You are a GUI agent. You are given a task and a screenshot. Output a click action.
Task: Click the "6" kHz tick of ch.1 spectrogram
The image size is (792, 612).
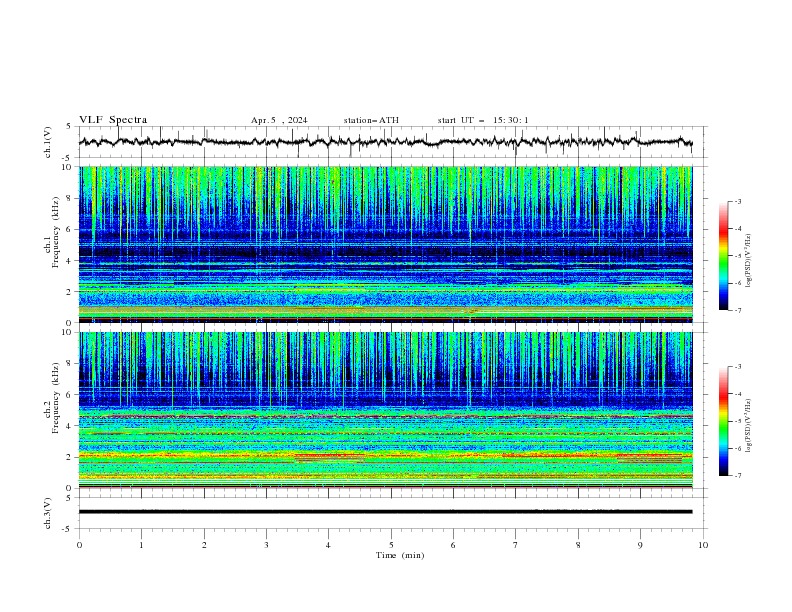tap(71, 230)
